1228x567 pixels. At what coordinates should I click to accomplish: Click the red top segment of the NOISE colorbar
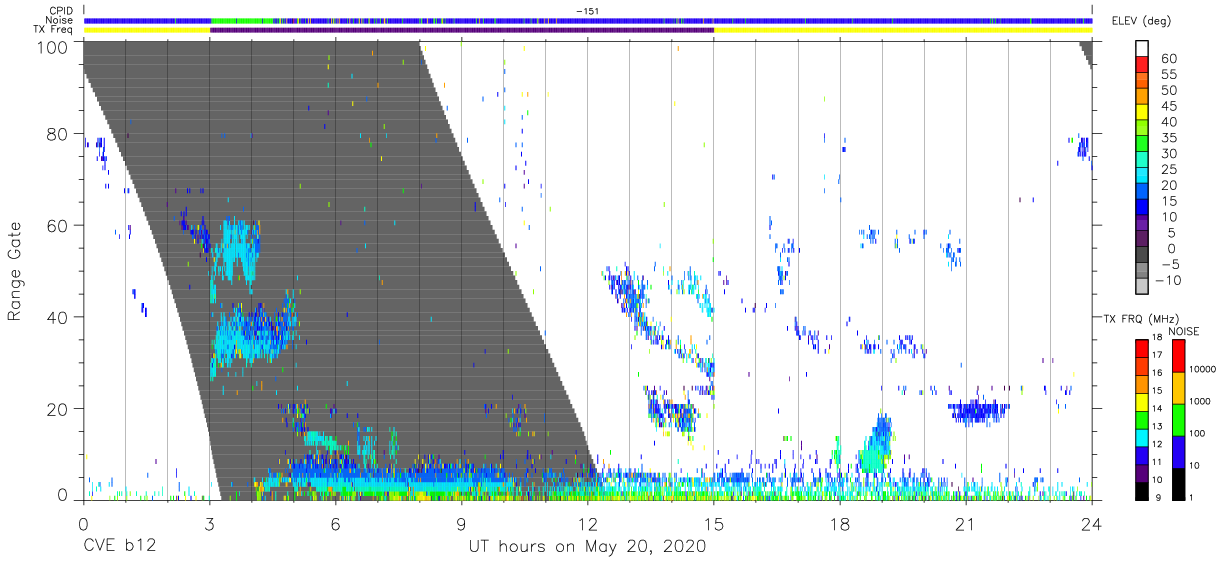1178,356
